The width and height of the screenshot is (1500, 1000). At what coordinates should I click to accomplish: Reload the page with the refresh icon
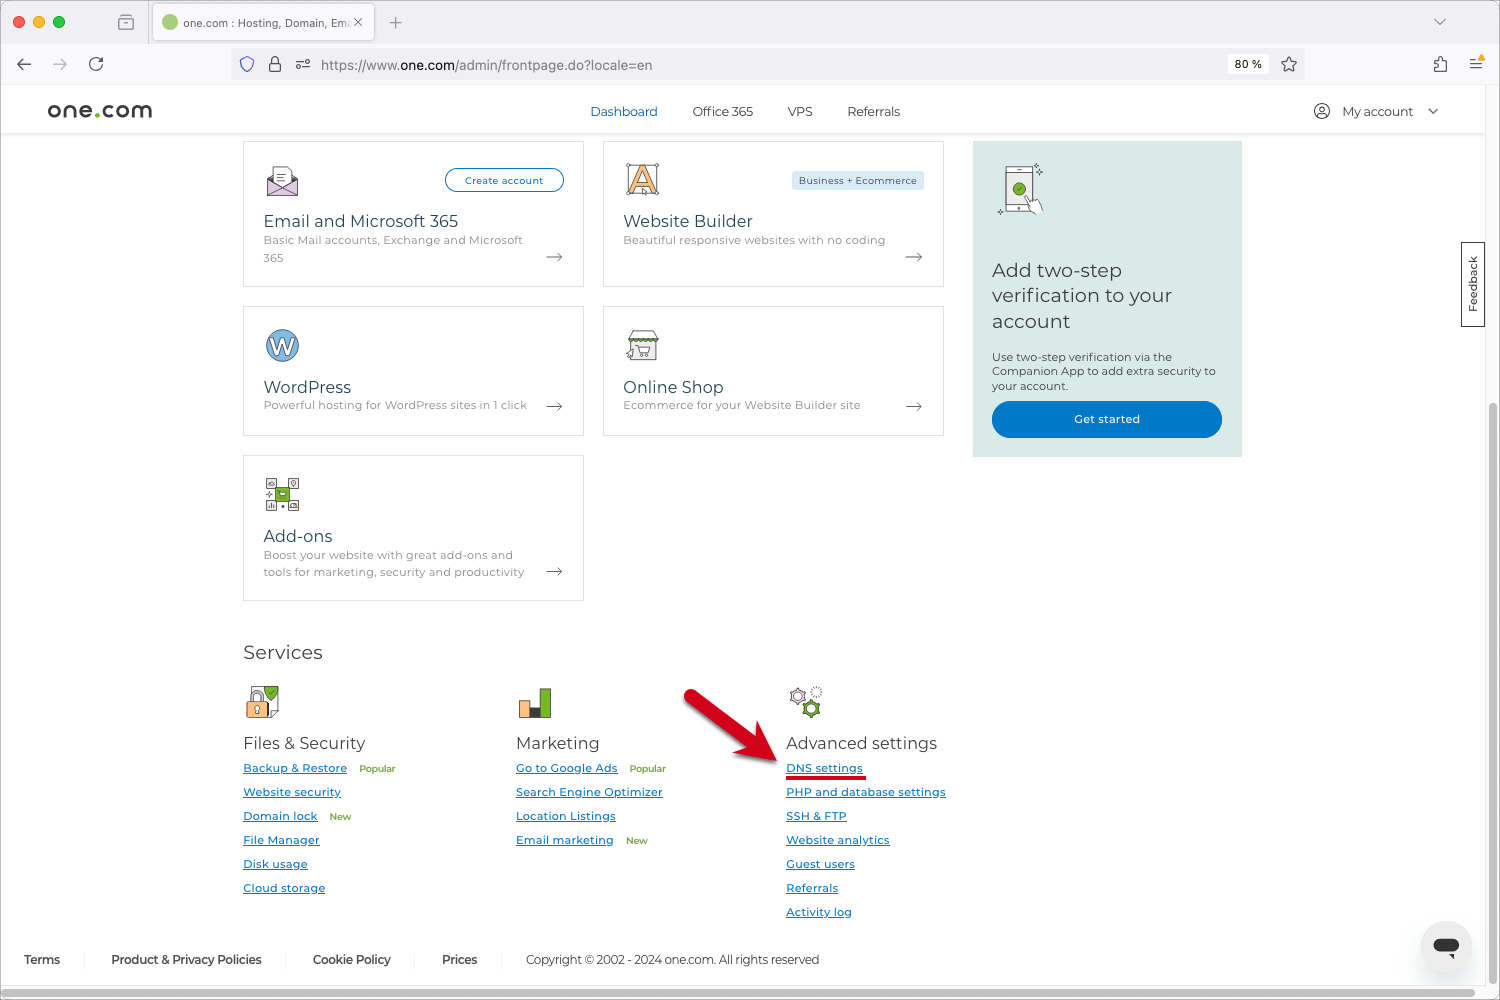[x=96, y=64]
